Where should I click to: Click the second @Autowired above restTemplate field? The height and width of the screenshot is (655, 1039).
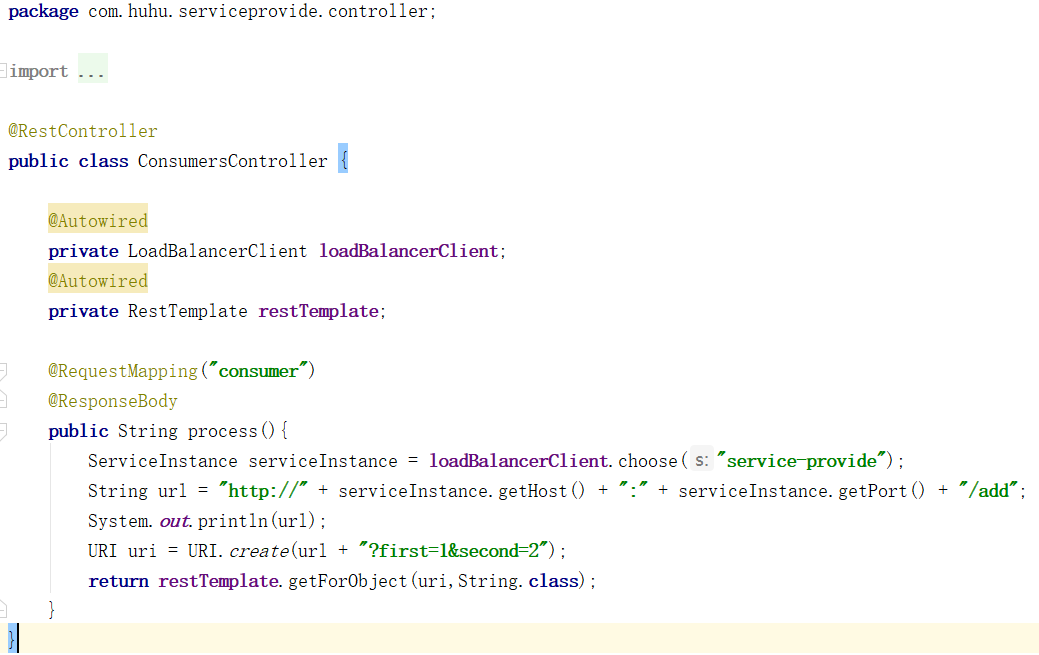98,281
